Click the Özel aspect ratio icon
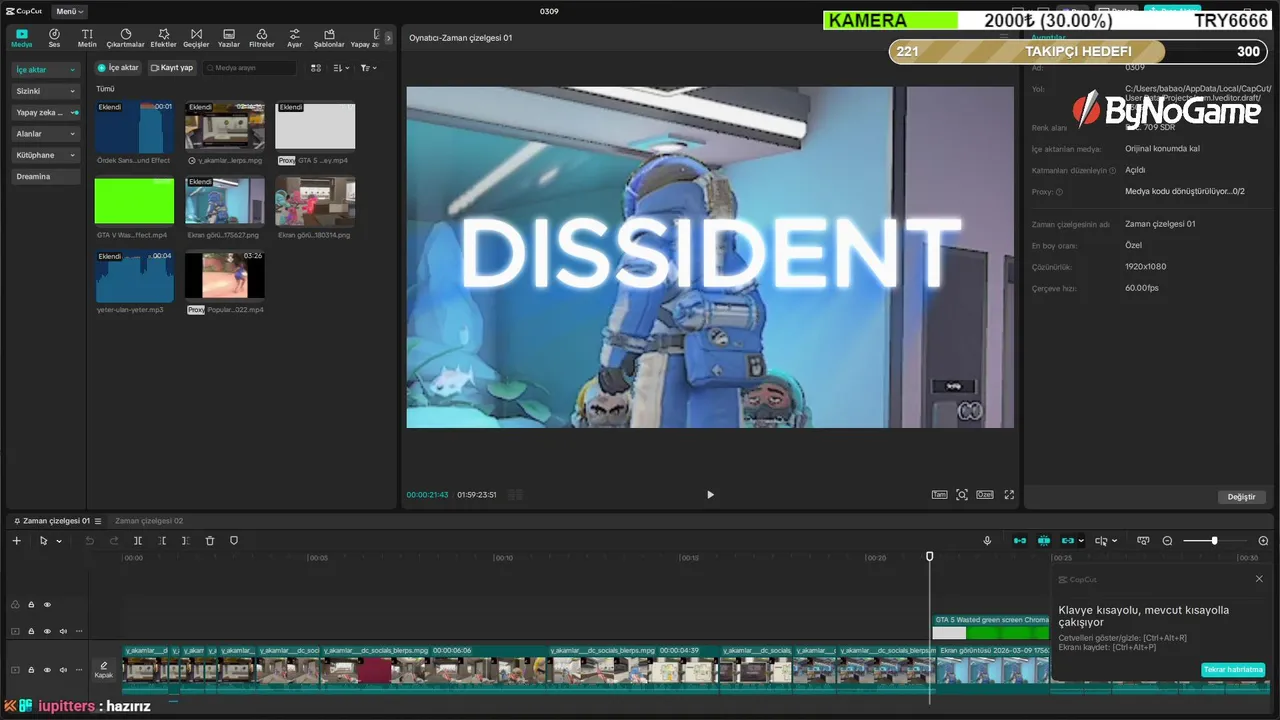 (x=985, y=495)
